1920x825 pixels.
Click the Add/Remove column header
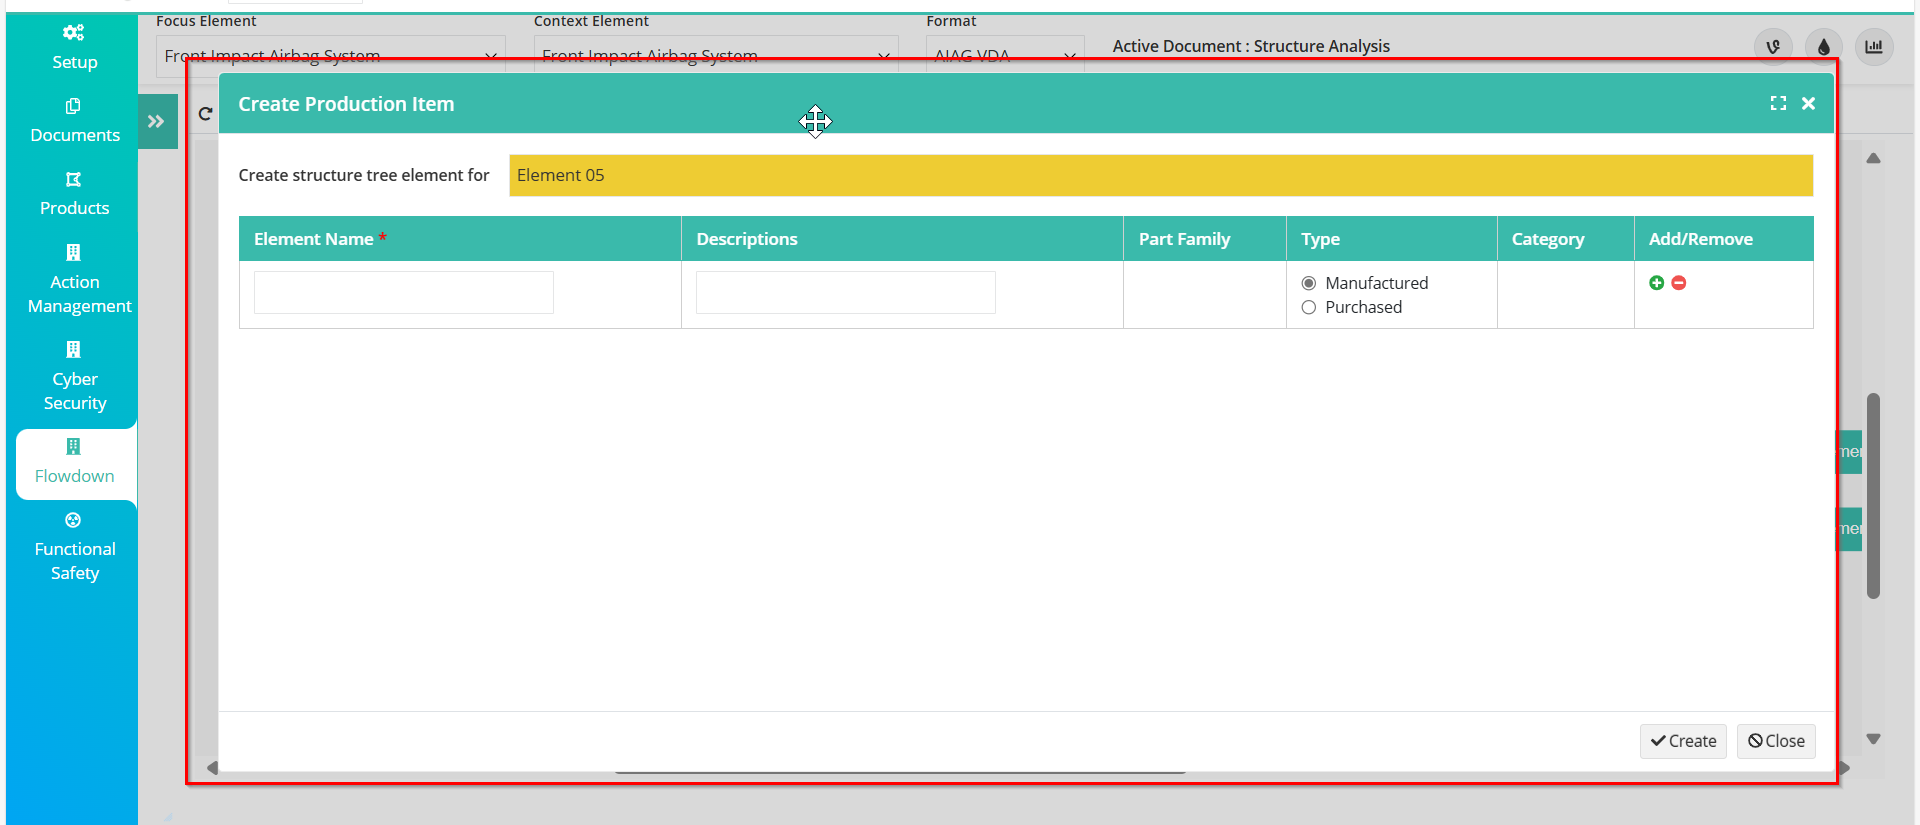[1724, 239]
